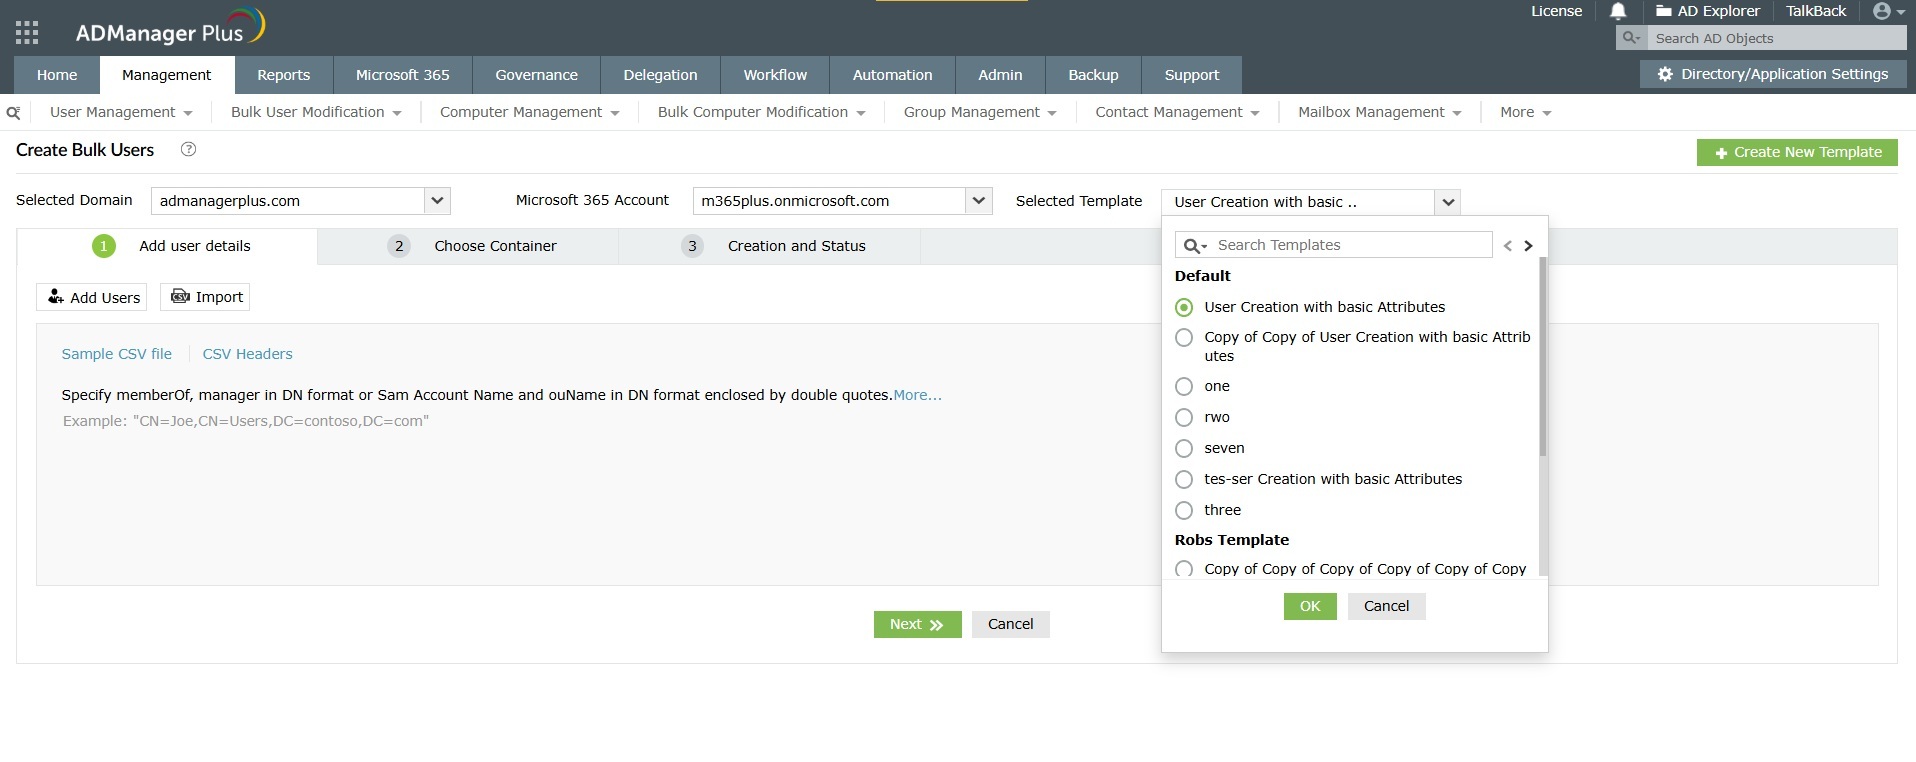
Task: Click the AD Explorer folder icon
Action: click(1664, 11)
